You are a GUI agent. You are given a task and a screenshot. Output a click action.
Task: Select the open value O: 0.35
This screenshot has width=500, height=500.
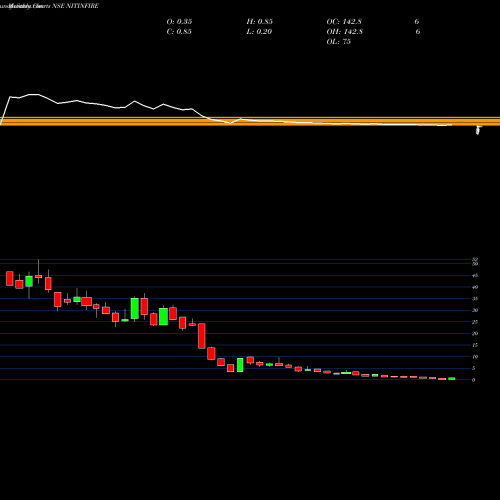point(179,22)
